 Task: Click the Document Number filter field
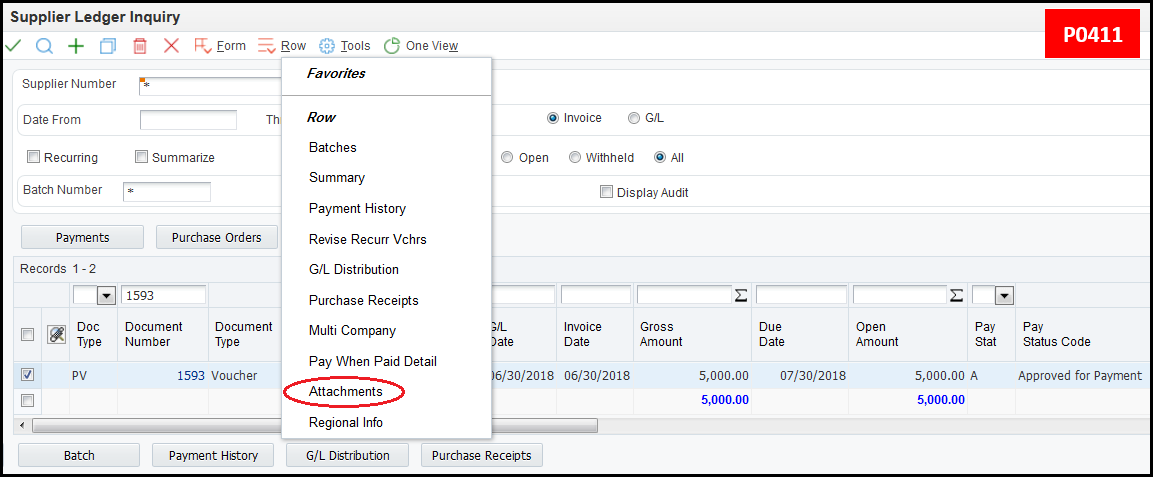click(163, 295)
